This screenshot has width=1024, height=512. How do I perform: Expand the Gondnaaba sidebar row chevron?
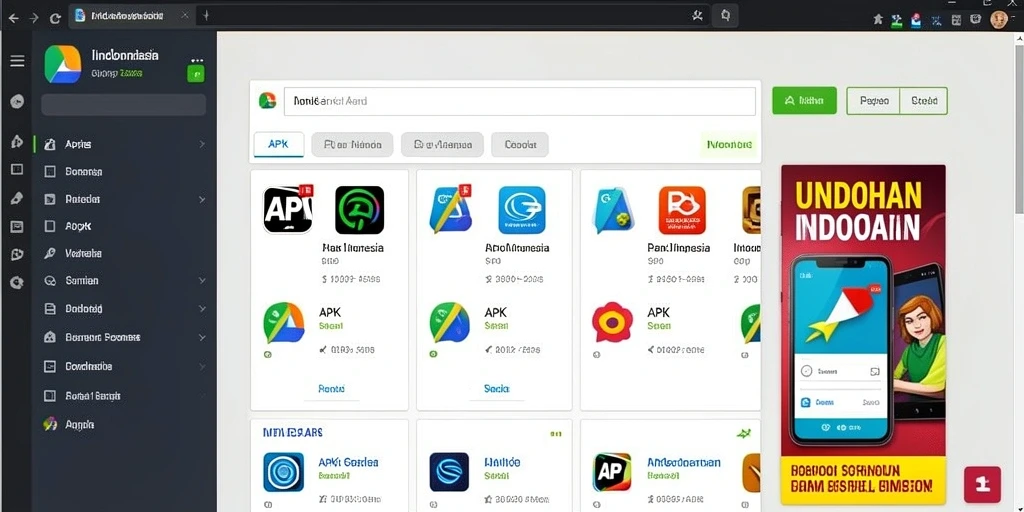202,366
